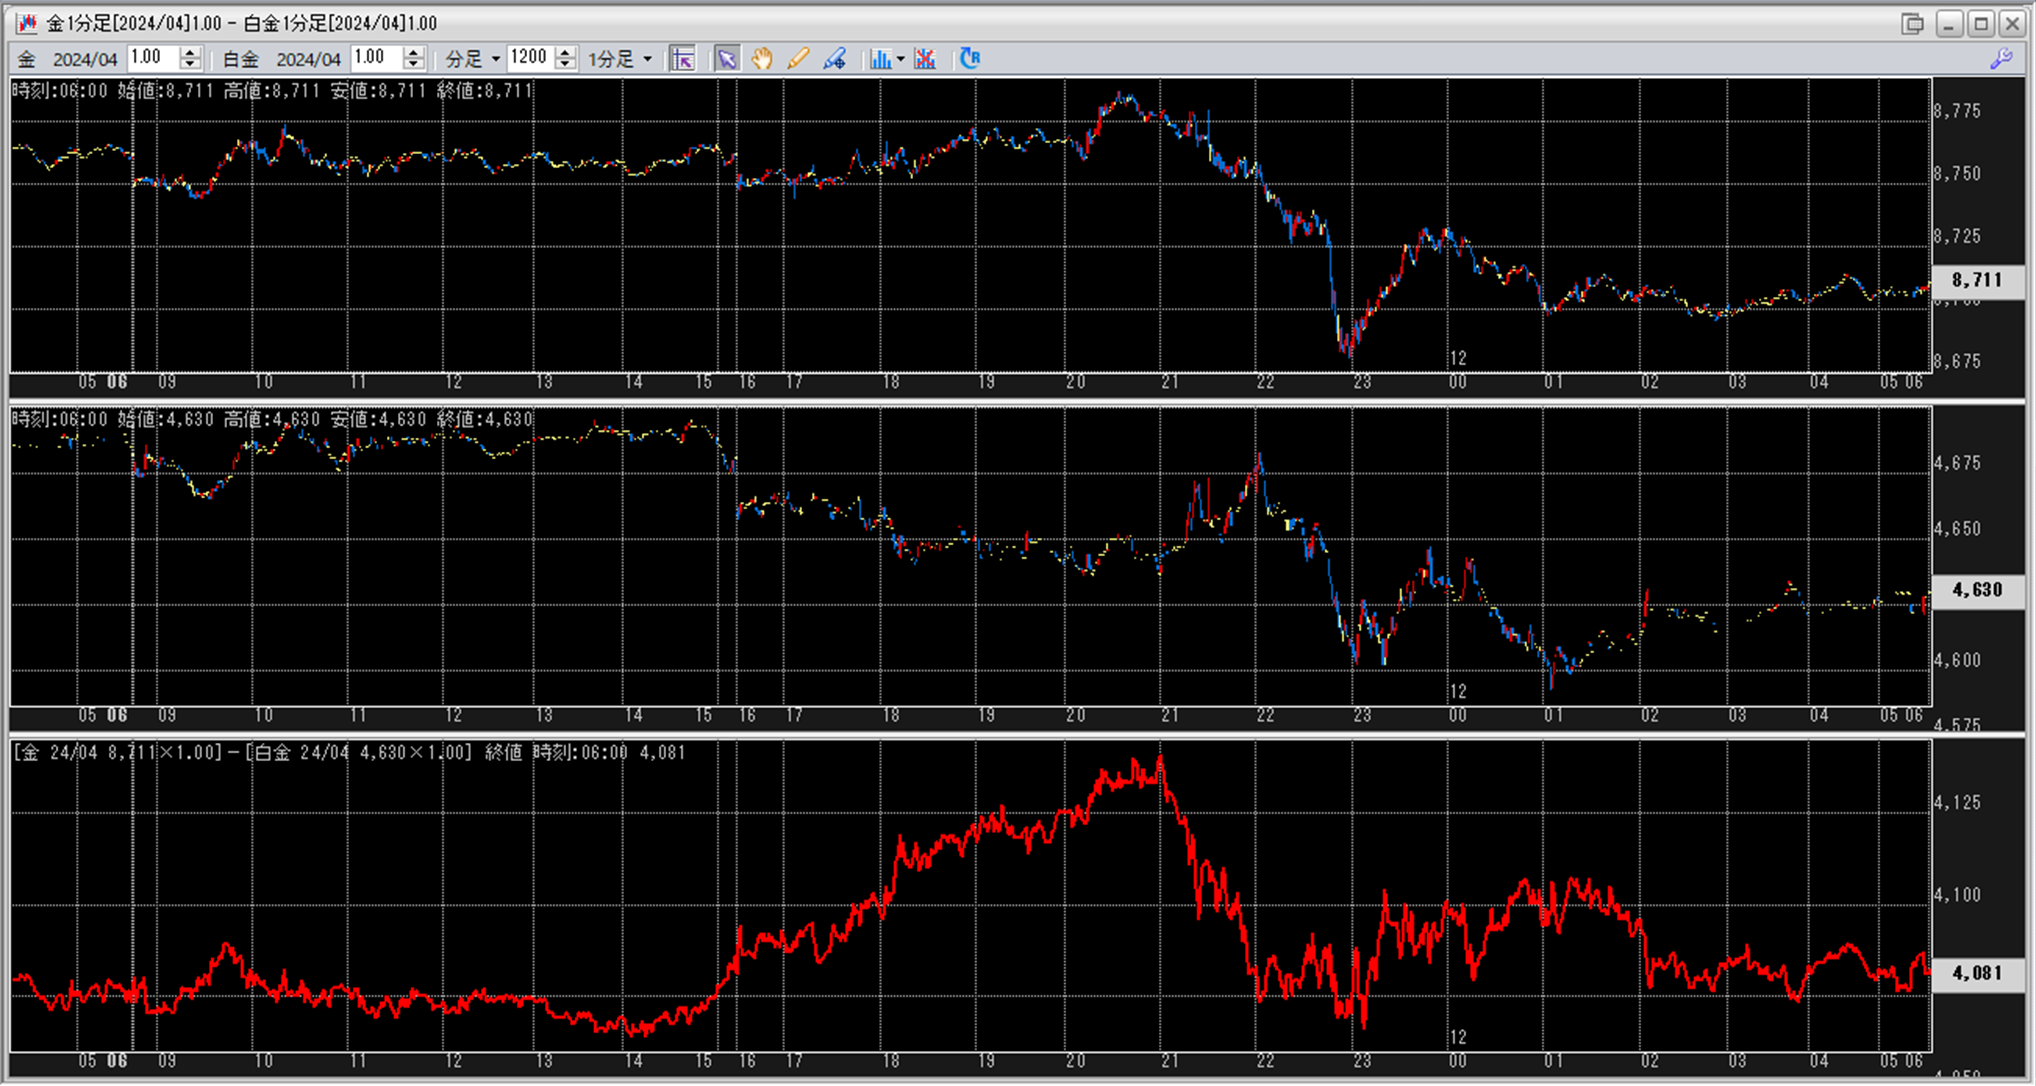
Task: Toggle the crosshair cursor display icon
Action: click(x=683, y=59)
